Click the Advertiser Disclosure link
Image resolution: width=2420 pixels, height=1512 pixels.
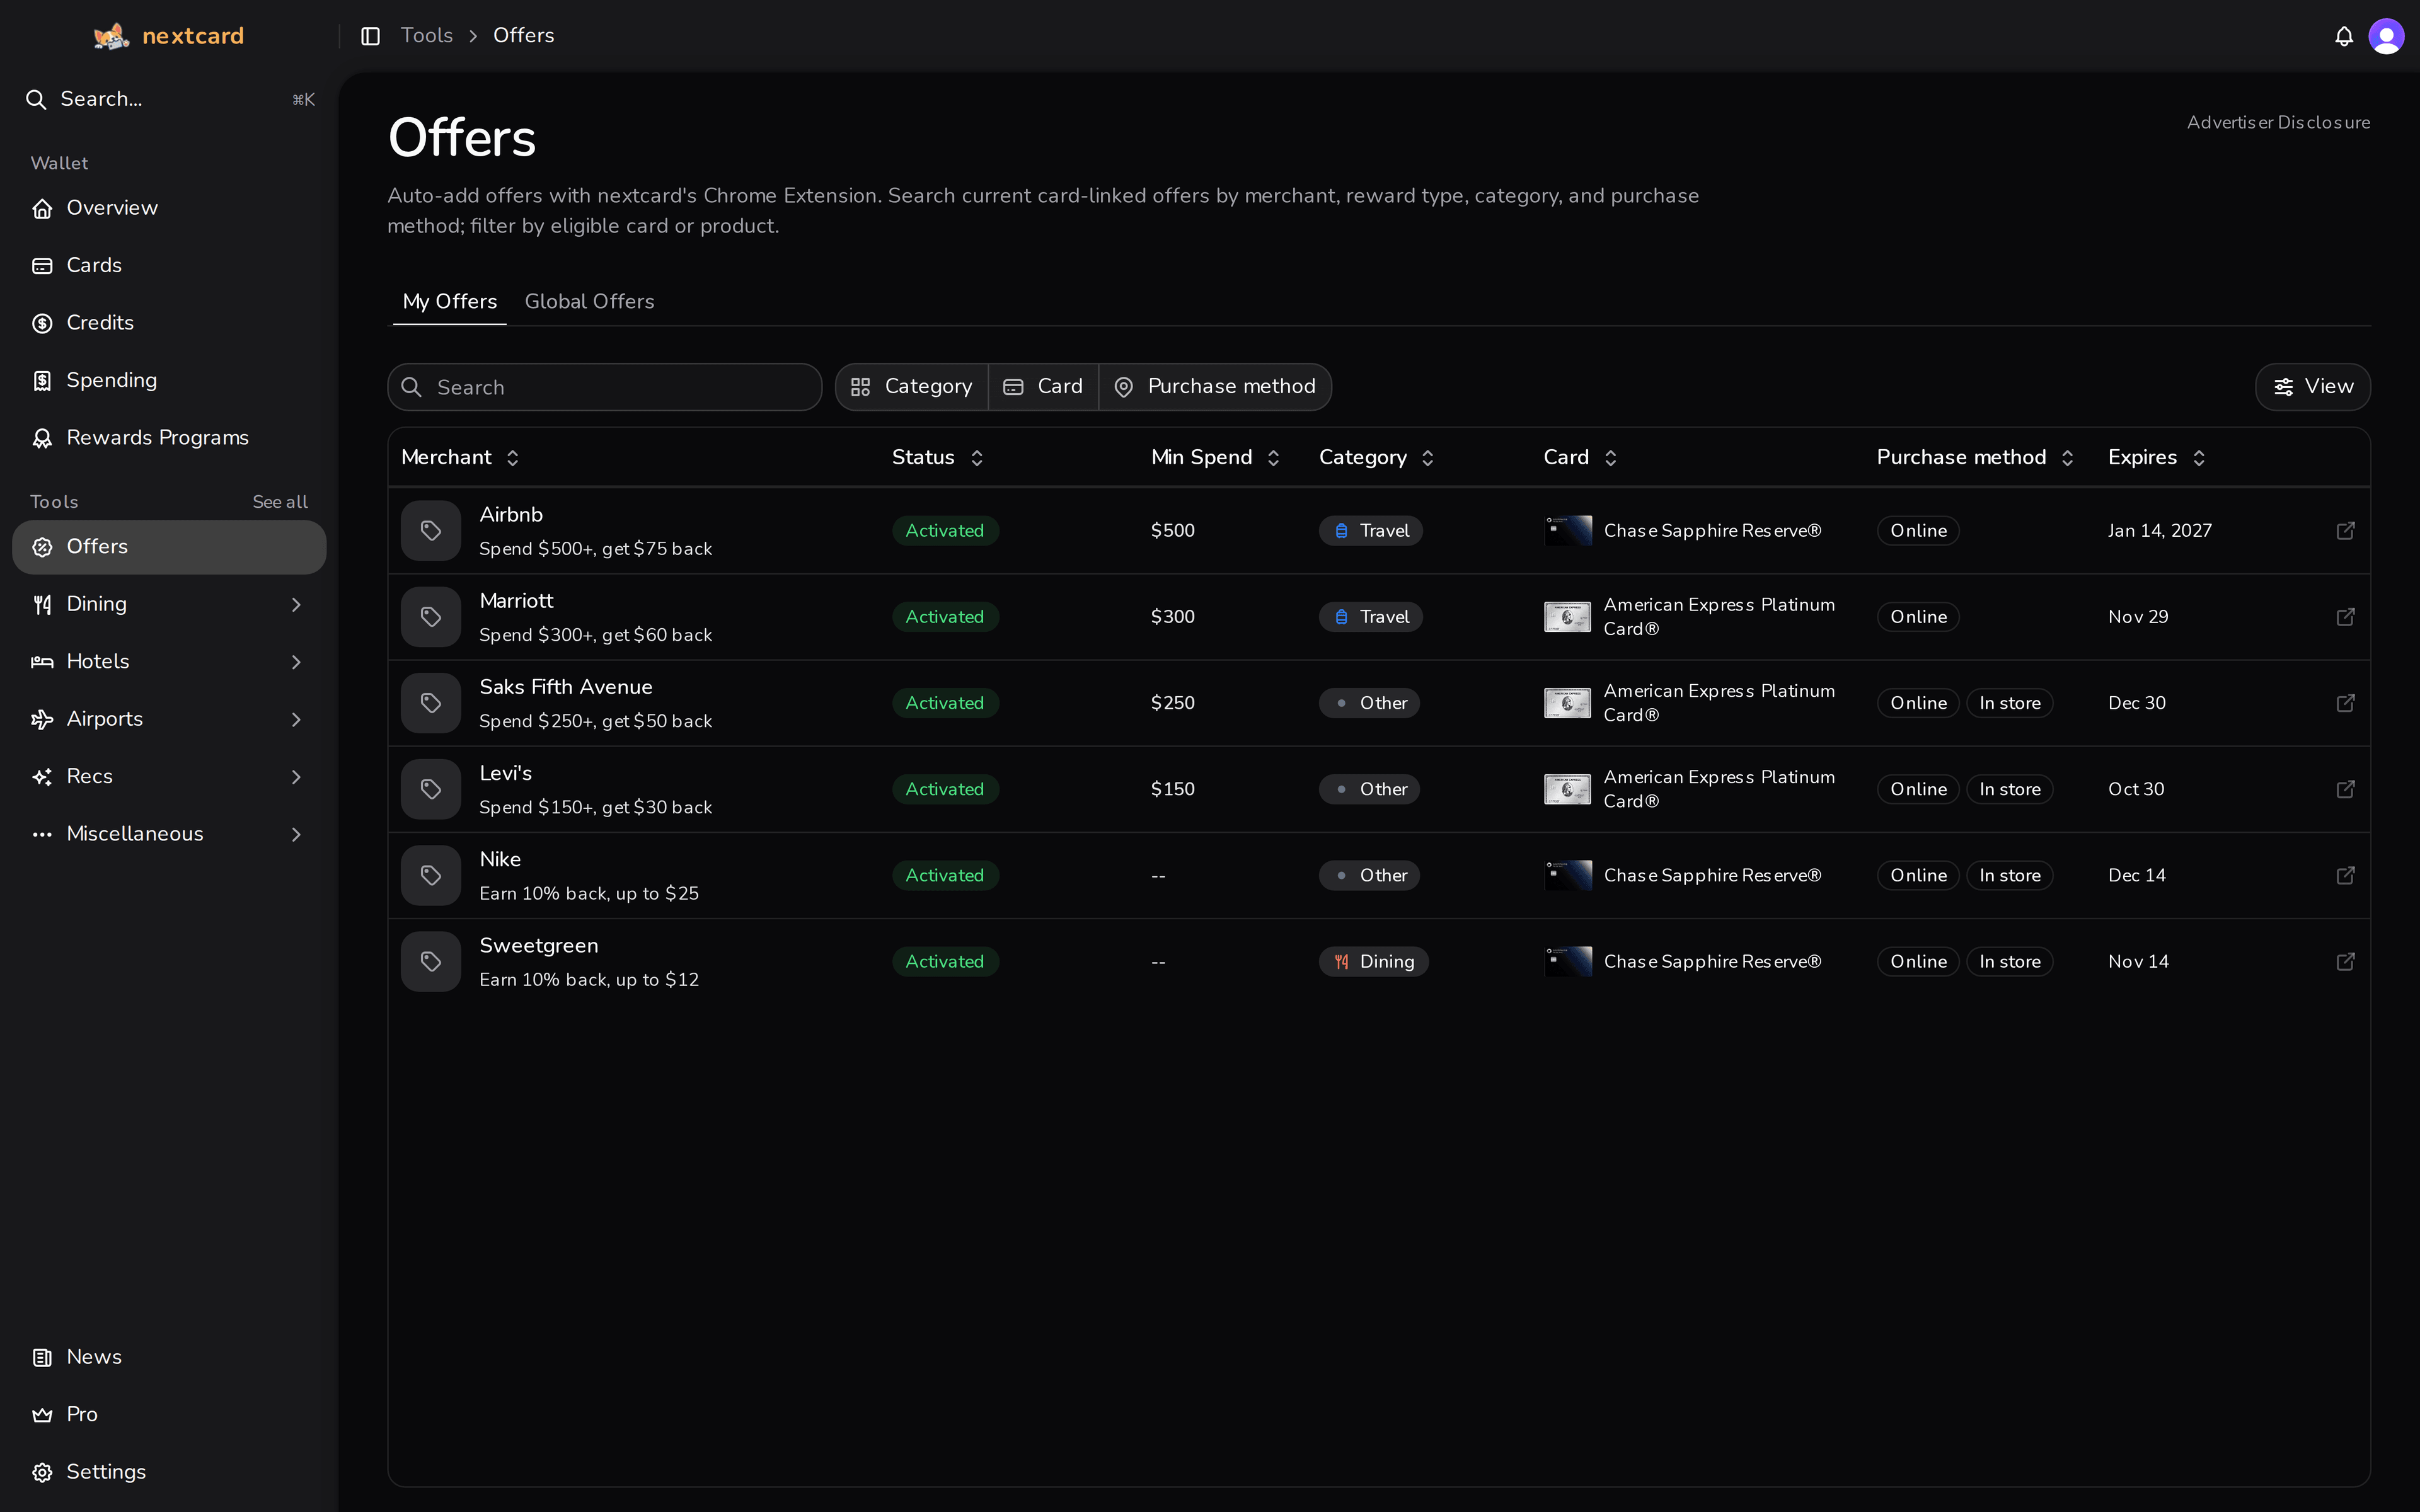coord(2278,123)
